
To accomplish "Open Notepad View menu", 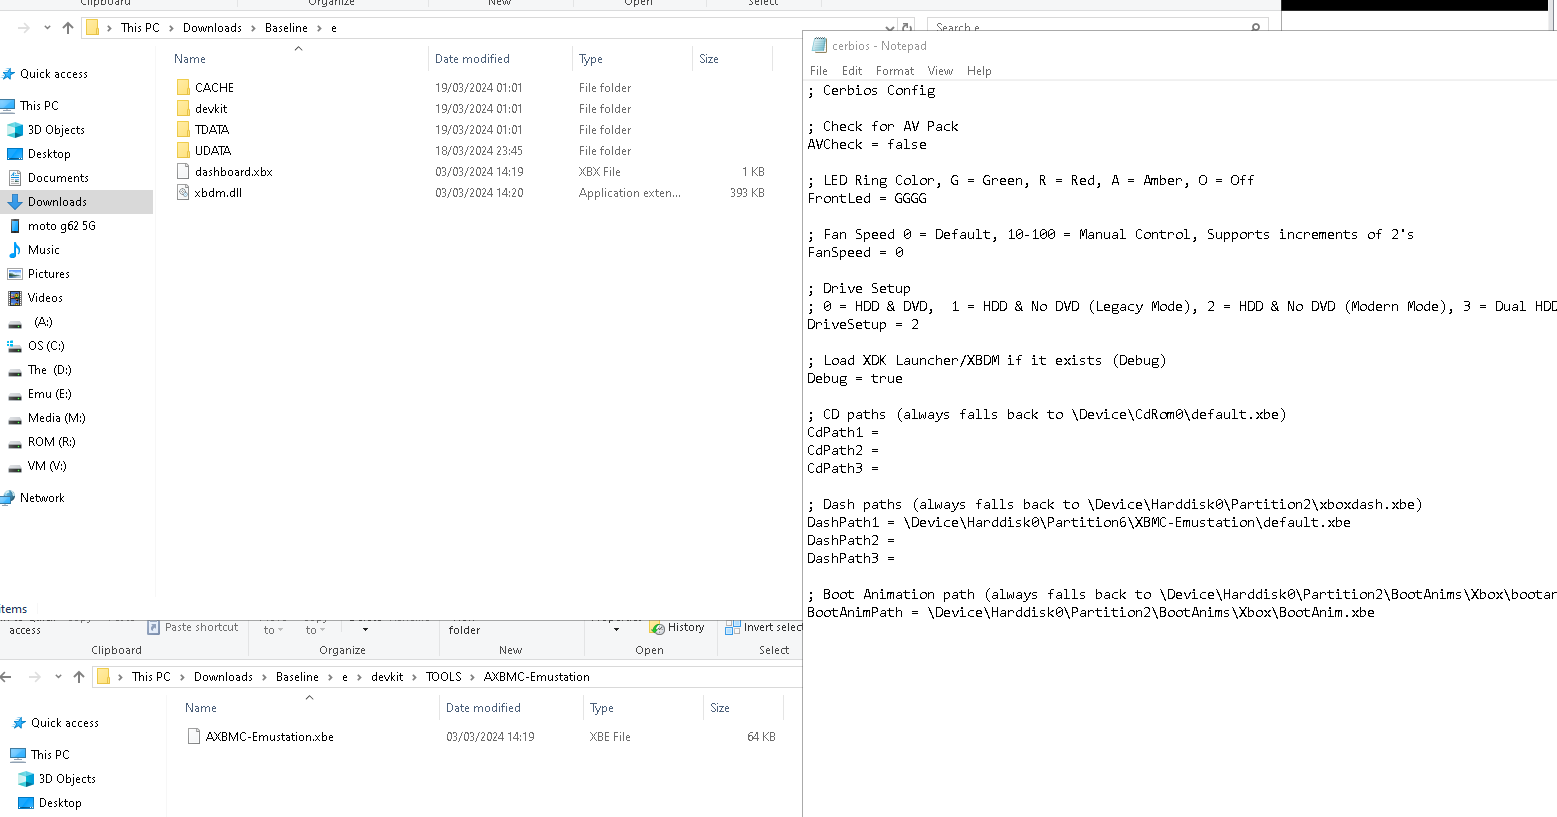I will click(x=940, y=71).
